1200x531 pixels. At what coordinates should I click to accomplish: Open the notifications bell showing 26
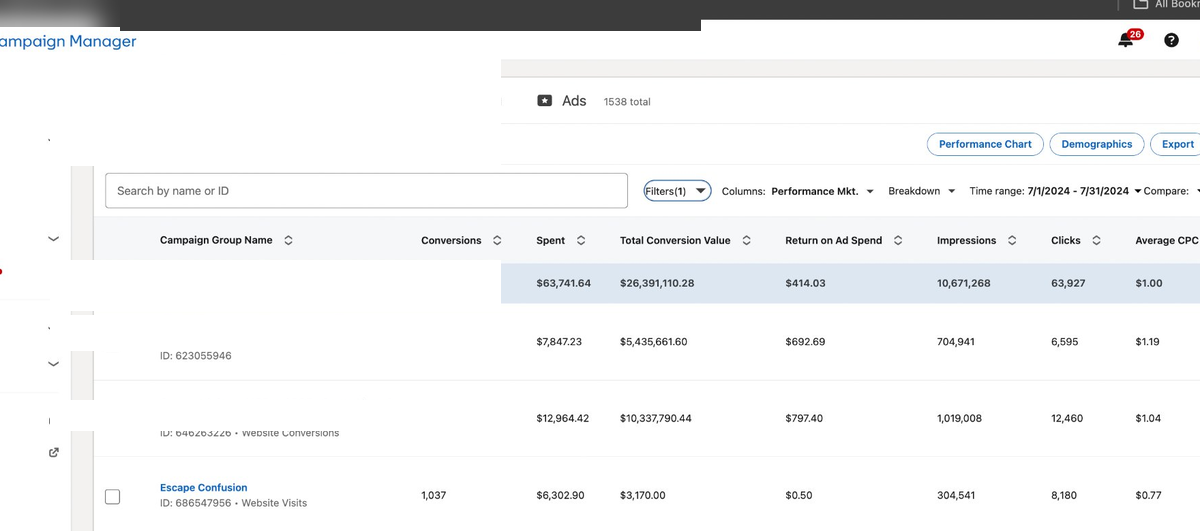1128,39
